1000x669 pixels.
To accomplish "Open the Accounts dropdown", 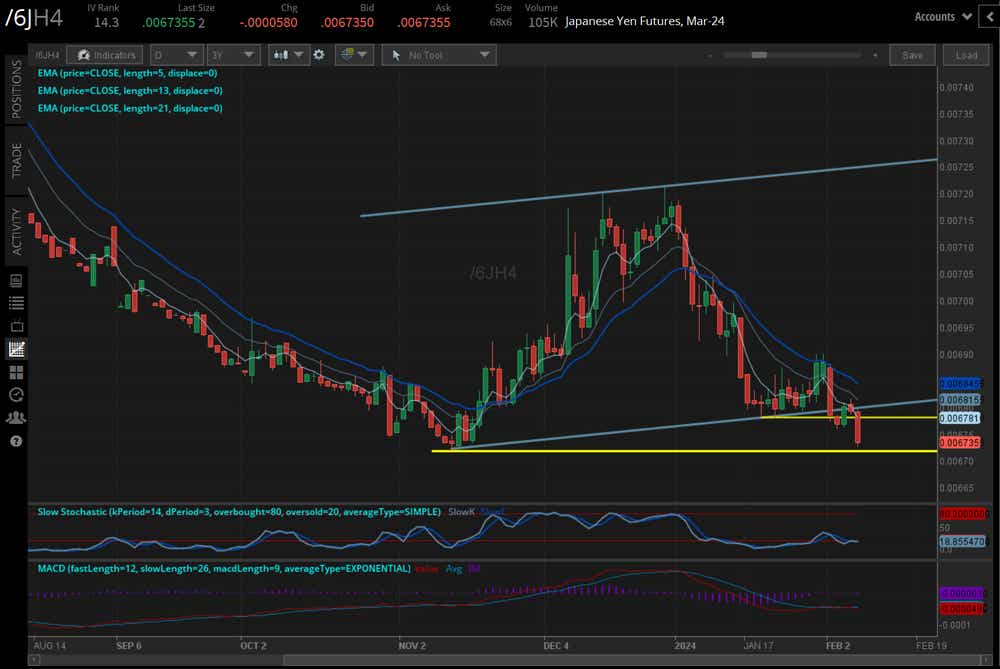I will click(941, 16).
